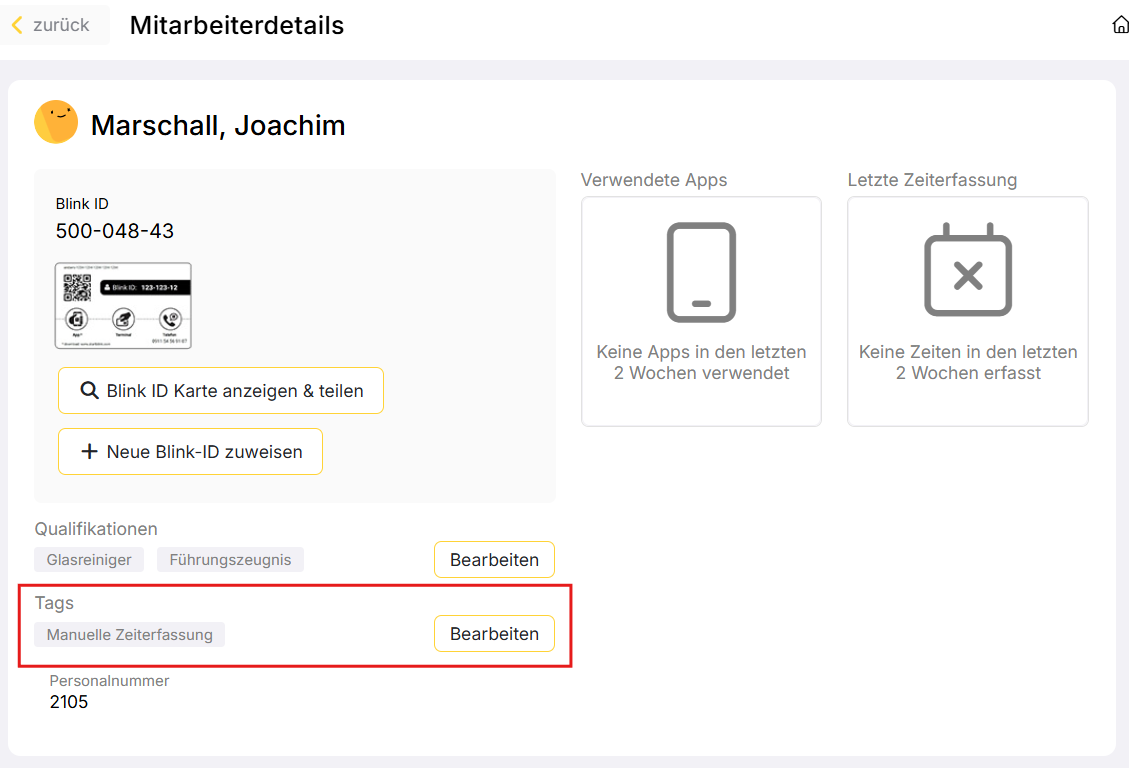
Task: Click Blink ID Karte anzeigen & teilen
Action: [x=221, y=391]
